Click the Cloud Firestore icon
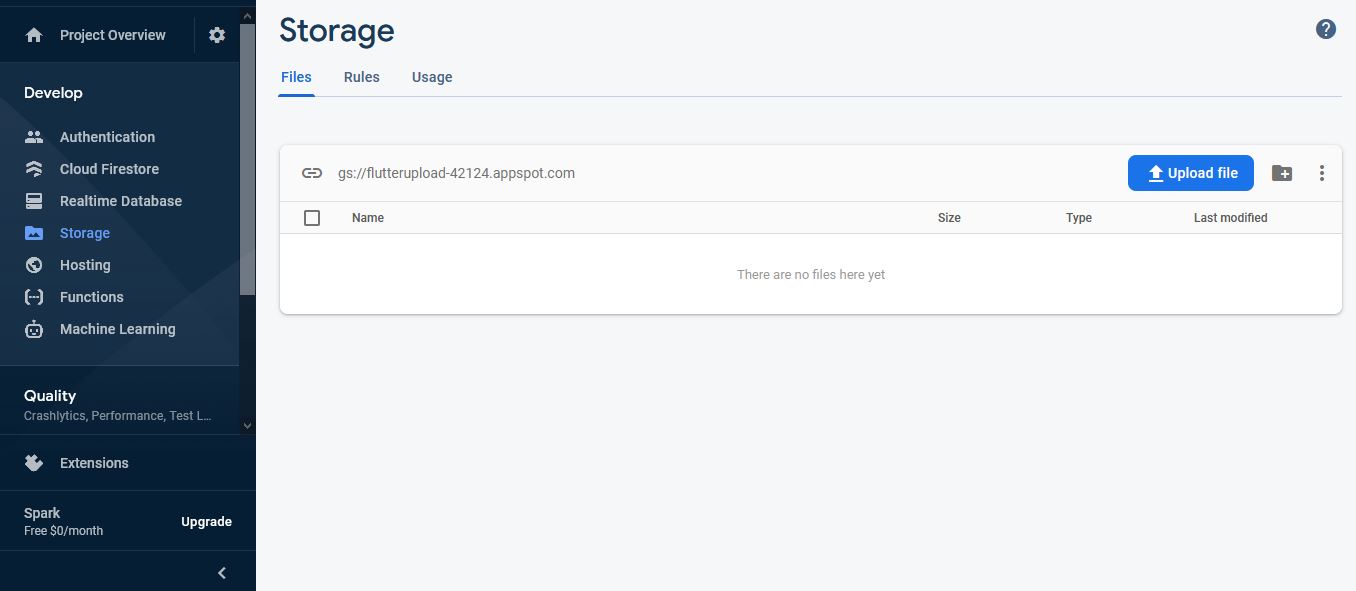 [x=34, y=169]
